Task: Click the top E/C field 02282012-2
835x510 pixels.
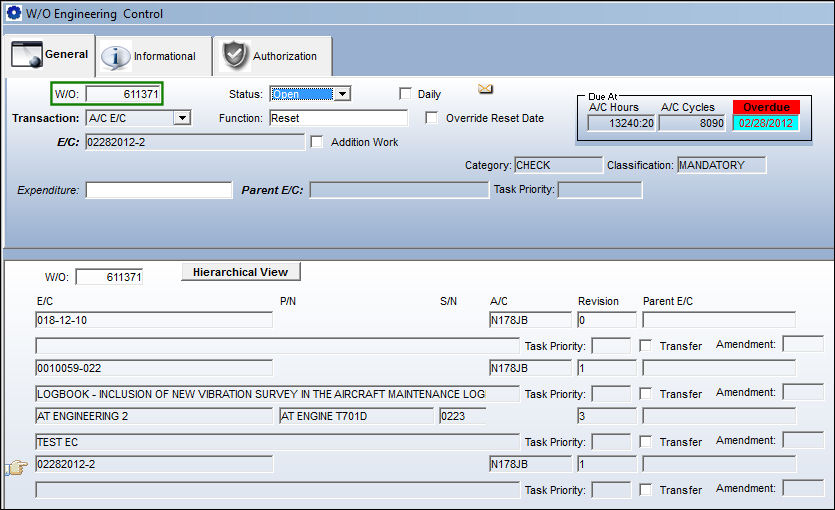Action: pos(195,142)
